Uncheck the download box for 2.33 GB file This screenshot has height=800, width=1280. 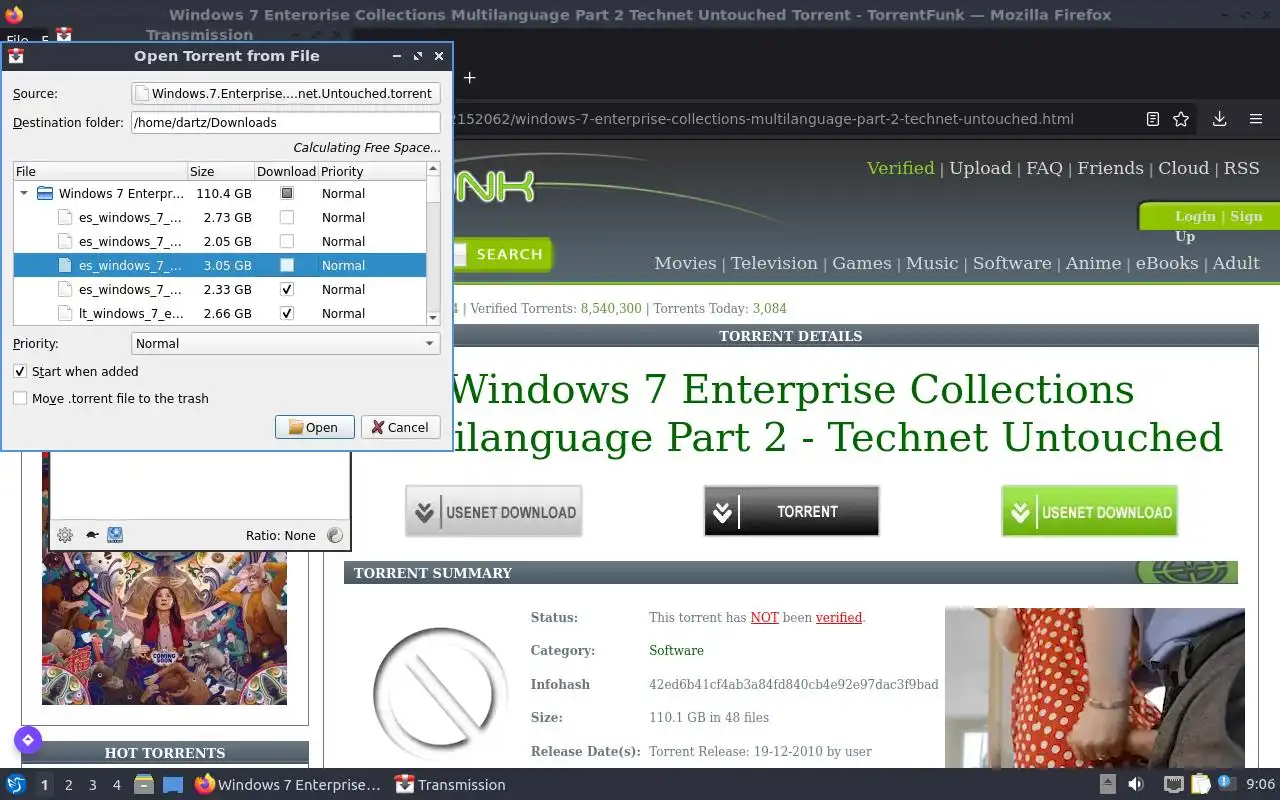pos(287,290)
